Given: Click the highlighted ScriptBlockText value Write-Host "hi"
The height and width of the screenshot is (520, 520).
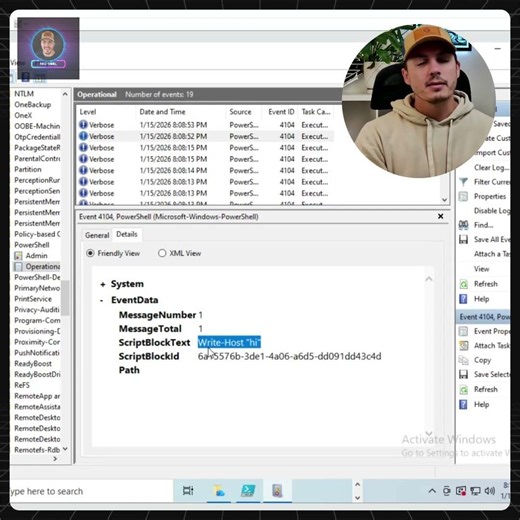Looking at the screenshot, I should [229, 342].
